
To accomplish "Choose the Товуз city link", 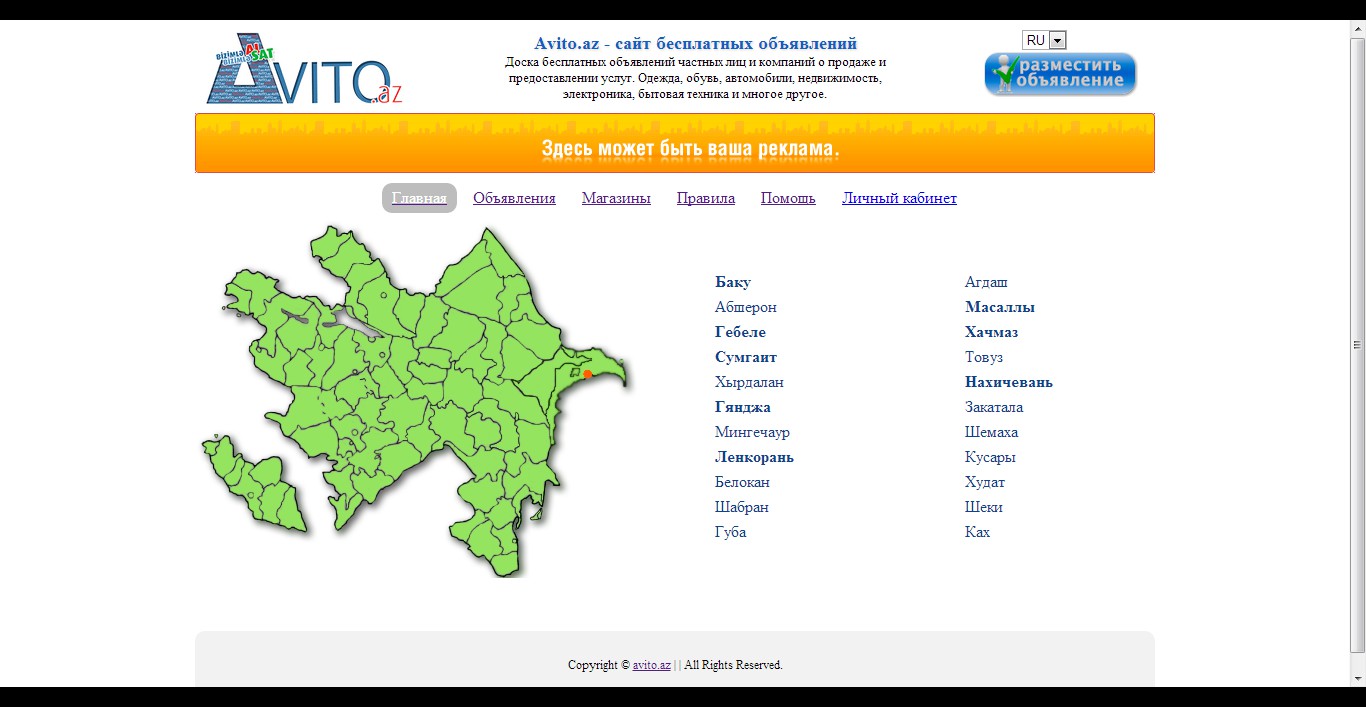I will tap(984, 357).
